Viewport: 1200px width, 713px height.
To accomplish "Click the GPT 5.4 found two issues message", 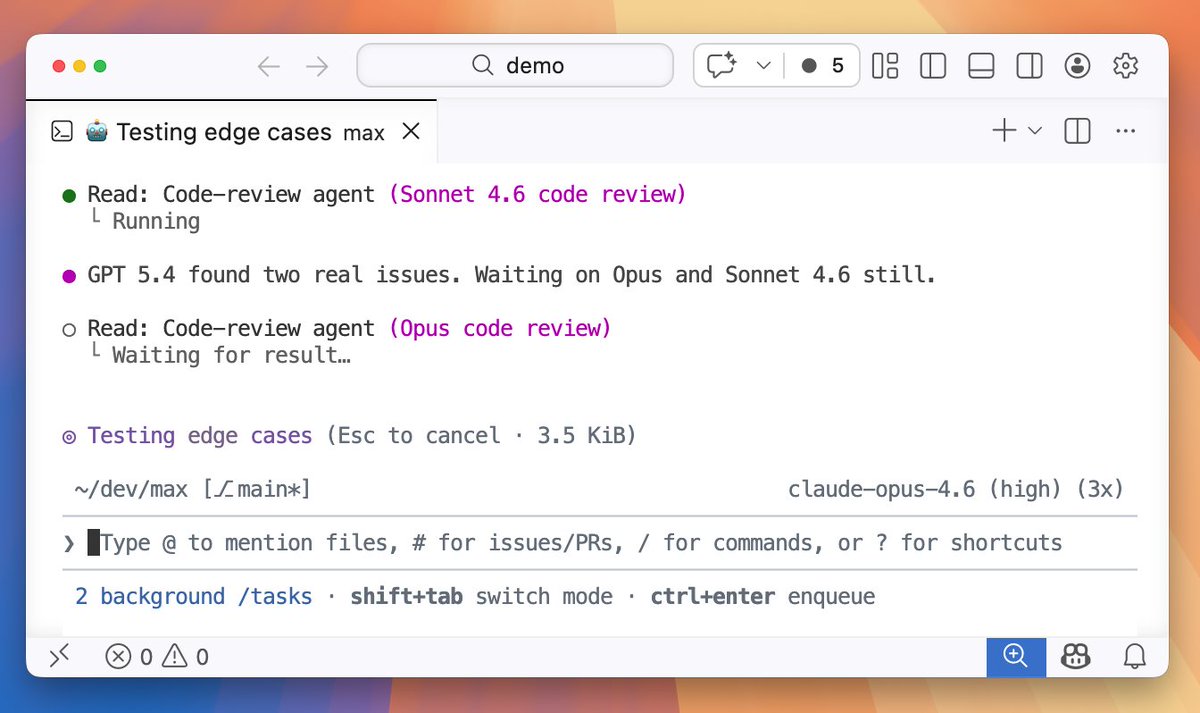I will tap(511, 274).
